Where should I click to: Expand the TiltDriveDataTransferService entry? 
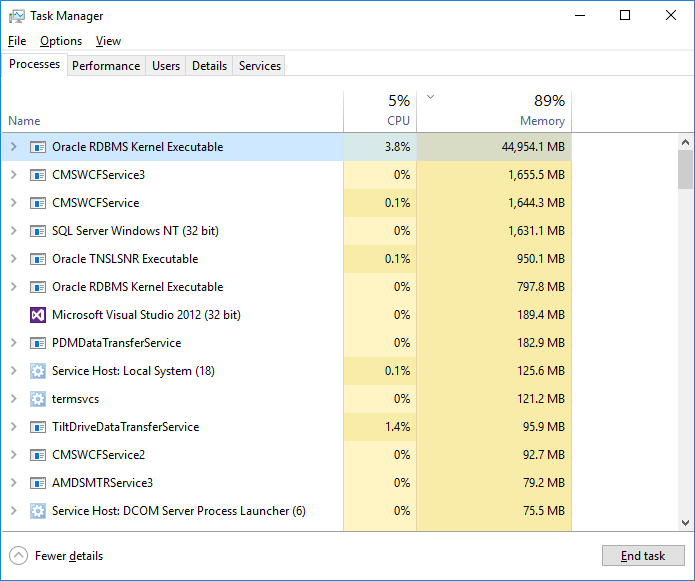pyautogui.click(x=13, y=427)
